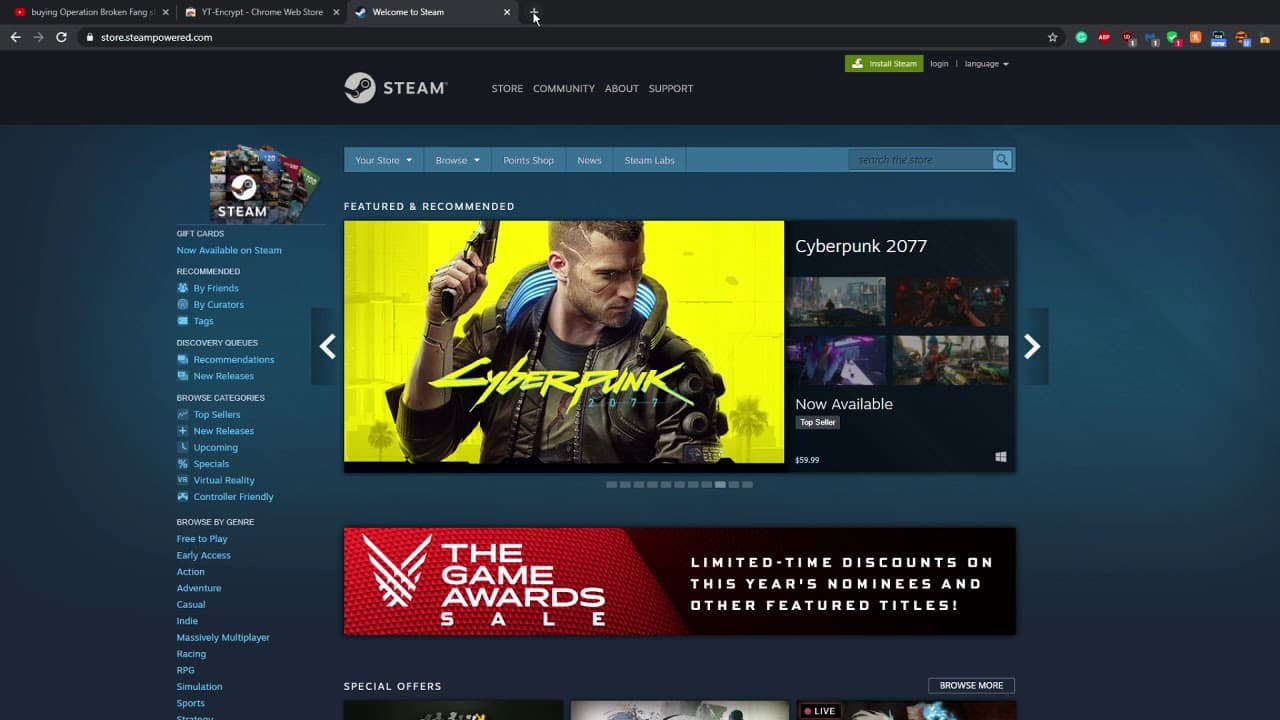
Task: Click the search the store field
Action: click(920, 160)
